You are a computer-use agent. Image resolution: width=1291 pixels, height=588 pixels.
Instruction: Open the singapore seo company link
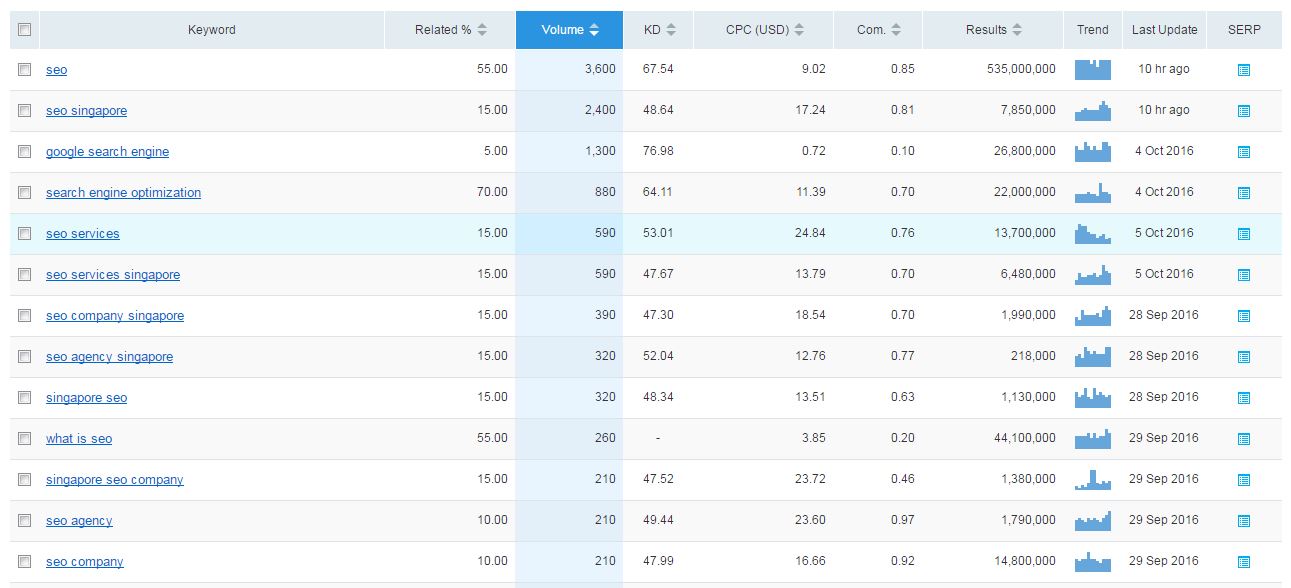(x=115, y=480)
